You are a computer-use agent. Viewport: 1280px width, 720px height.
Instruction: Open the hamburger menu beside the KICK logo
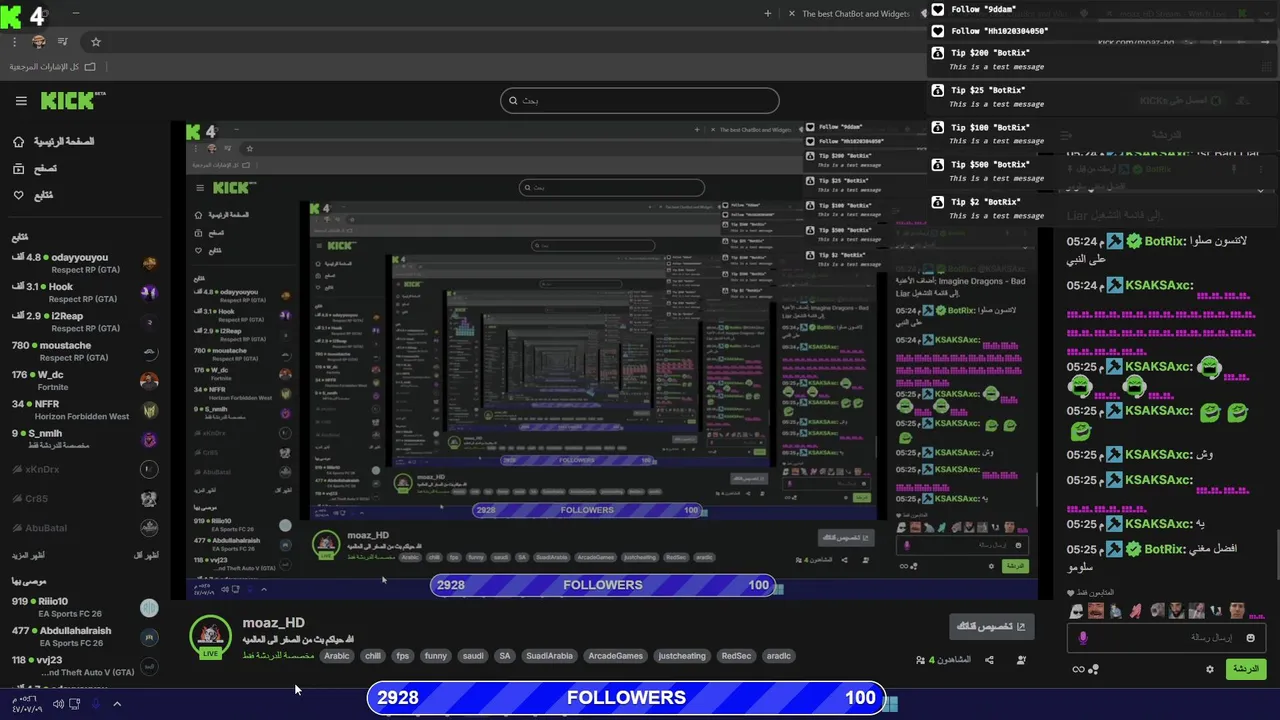click(x=21, y=101)
